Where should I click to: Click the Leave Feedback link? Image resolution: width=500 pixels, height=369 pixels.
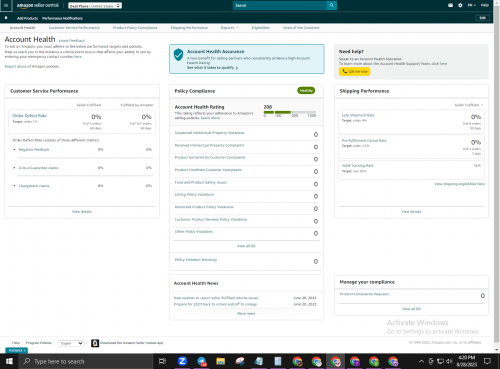72,41
